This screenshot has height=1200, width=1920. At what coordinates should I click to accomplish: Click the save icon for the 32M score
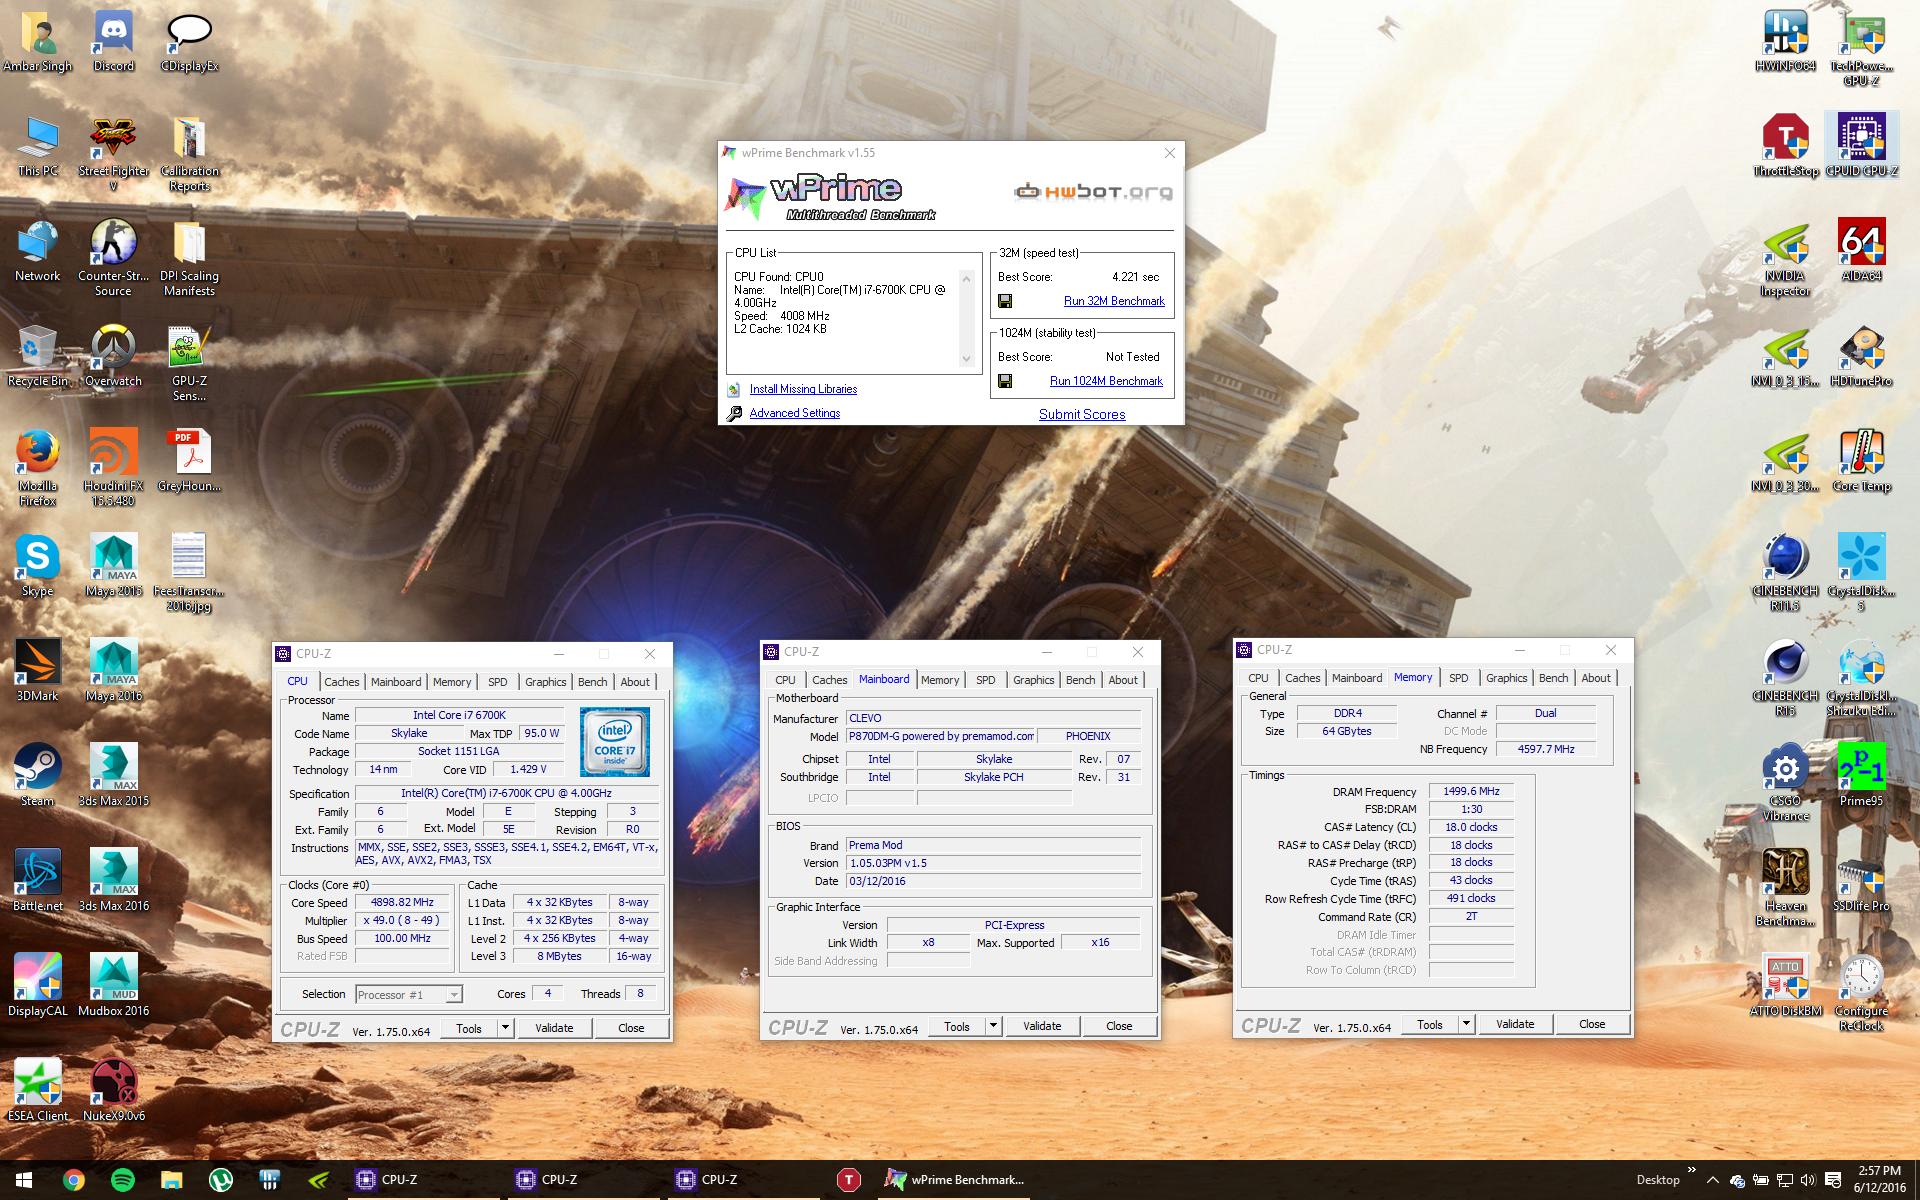tap(1005, 301)
